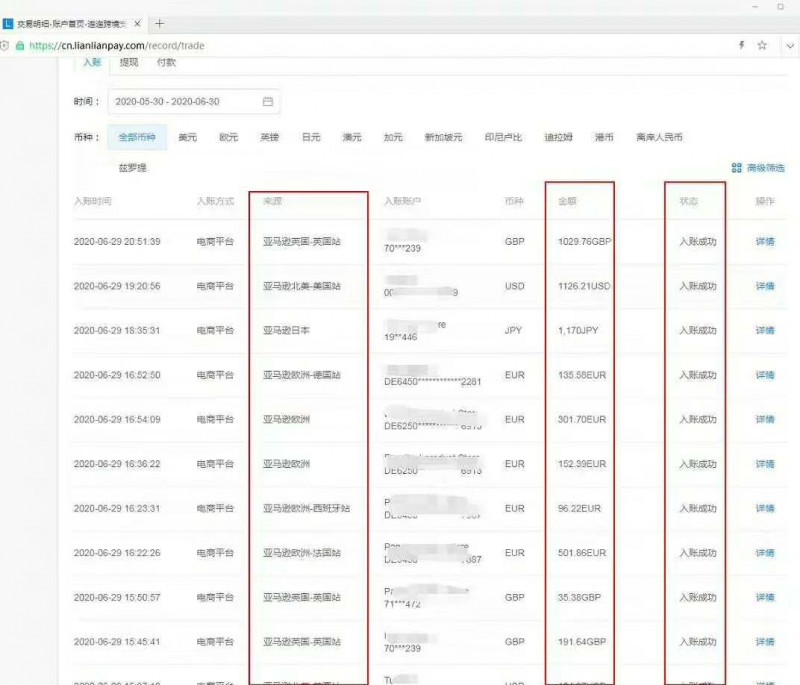
Task: Filter by 加元 currency
Action: click(x=393, y=137)
